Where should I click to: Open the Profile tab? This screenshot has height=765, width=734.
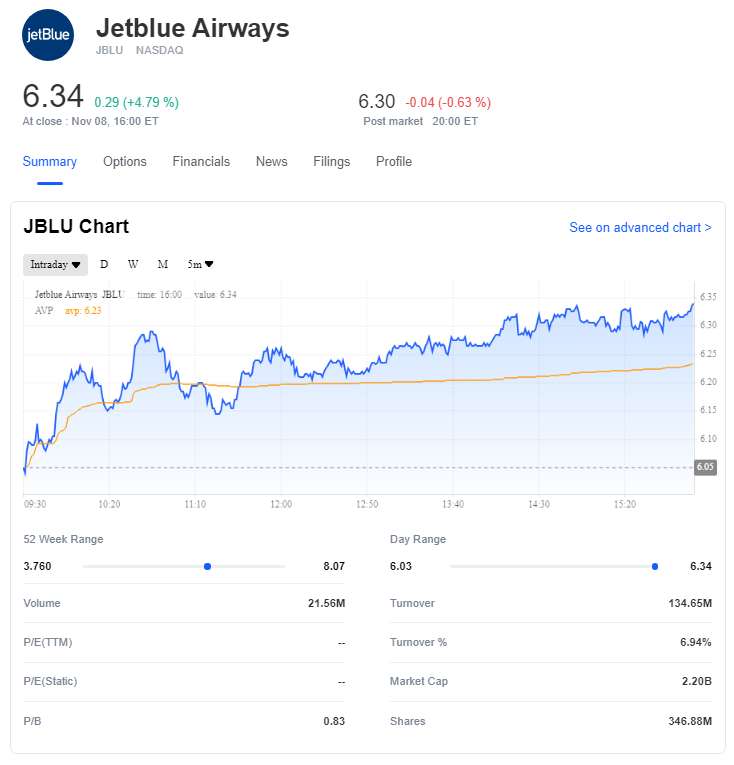(x=394, y=162)
